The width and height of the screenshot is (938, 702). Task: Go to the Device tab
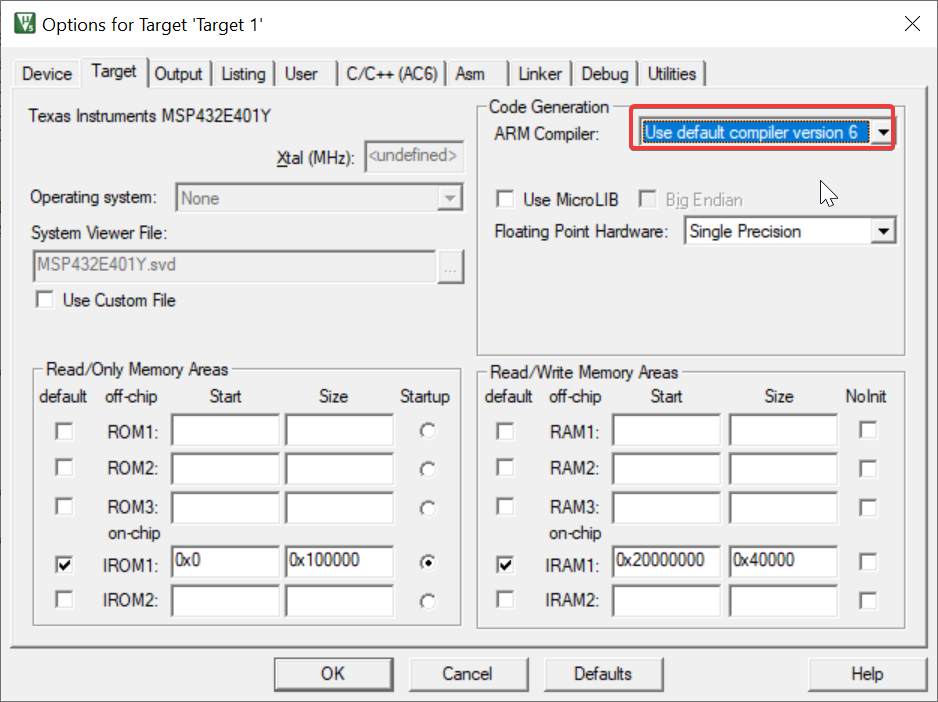pos(45,73)
